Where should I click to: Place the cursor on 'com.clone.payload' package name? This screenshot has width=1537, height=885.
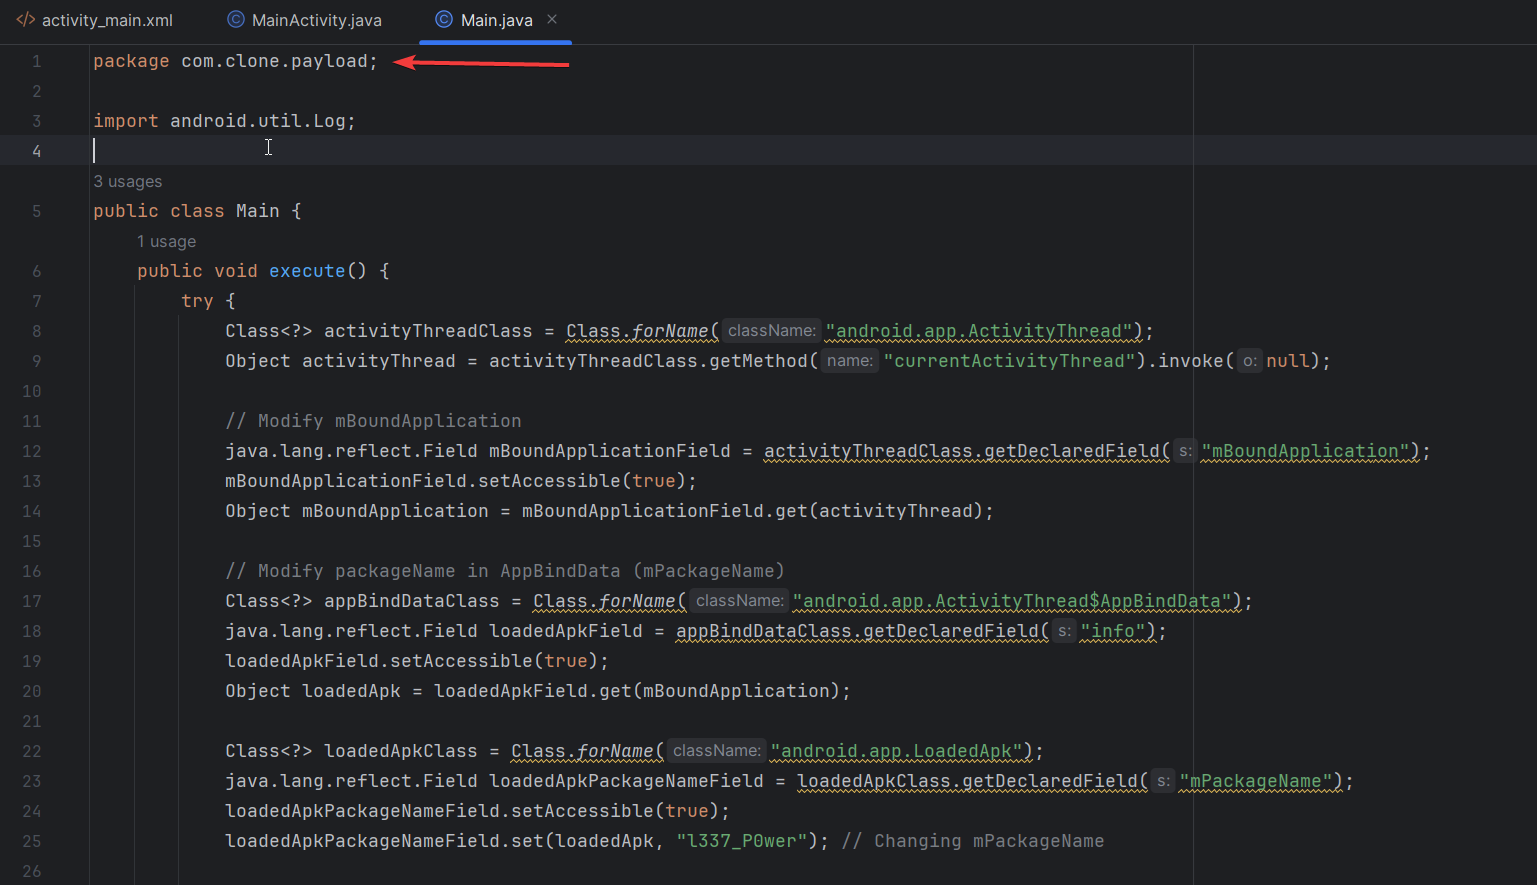[x=274, y=61]
